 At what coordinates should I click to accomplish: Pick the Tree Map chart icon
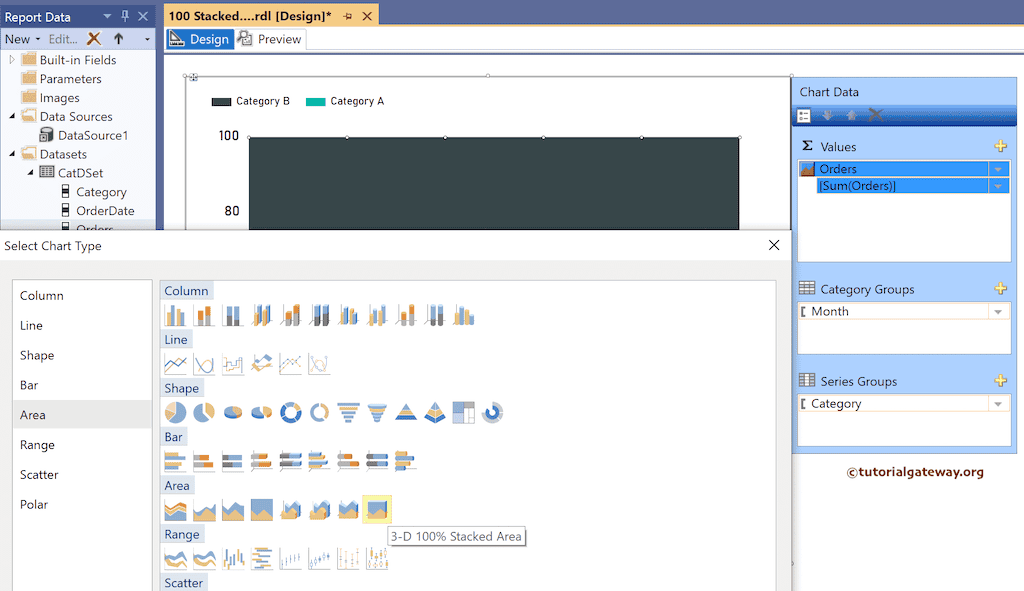click(463, 413)
